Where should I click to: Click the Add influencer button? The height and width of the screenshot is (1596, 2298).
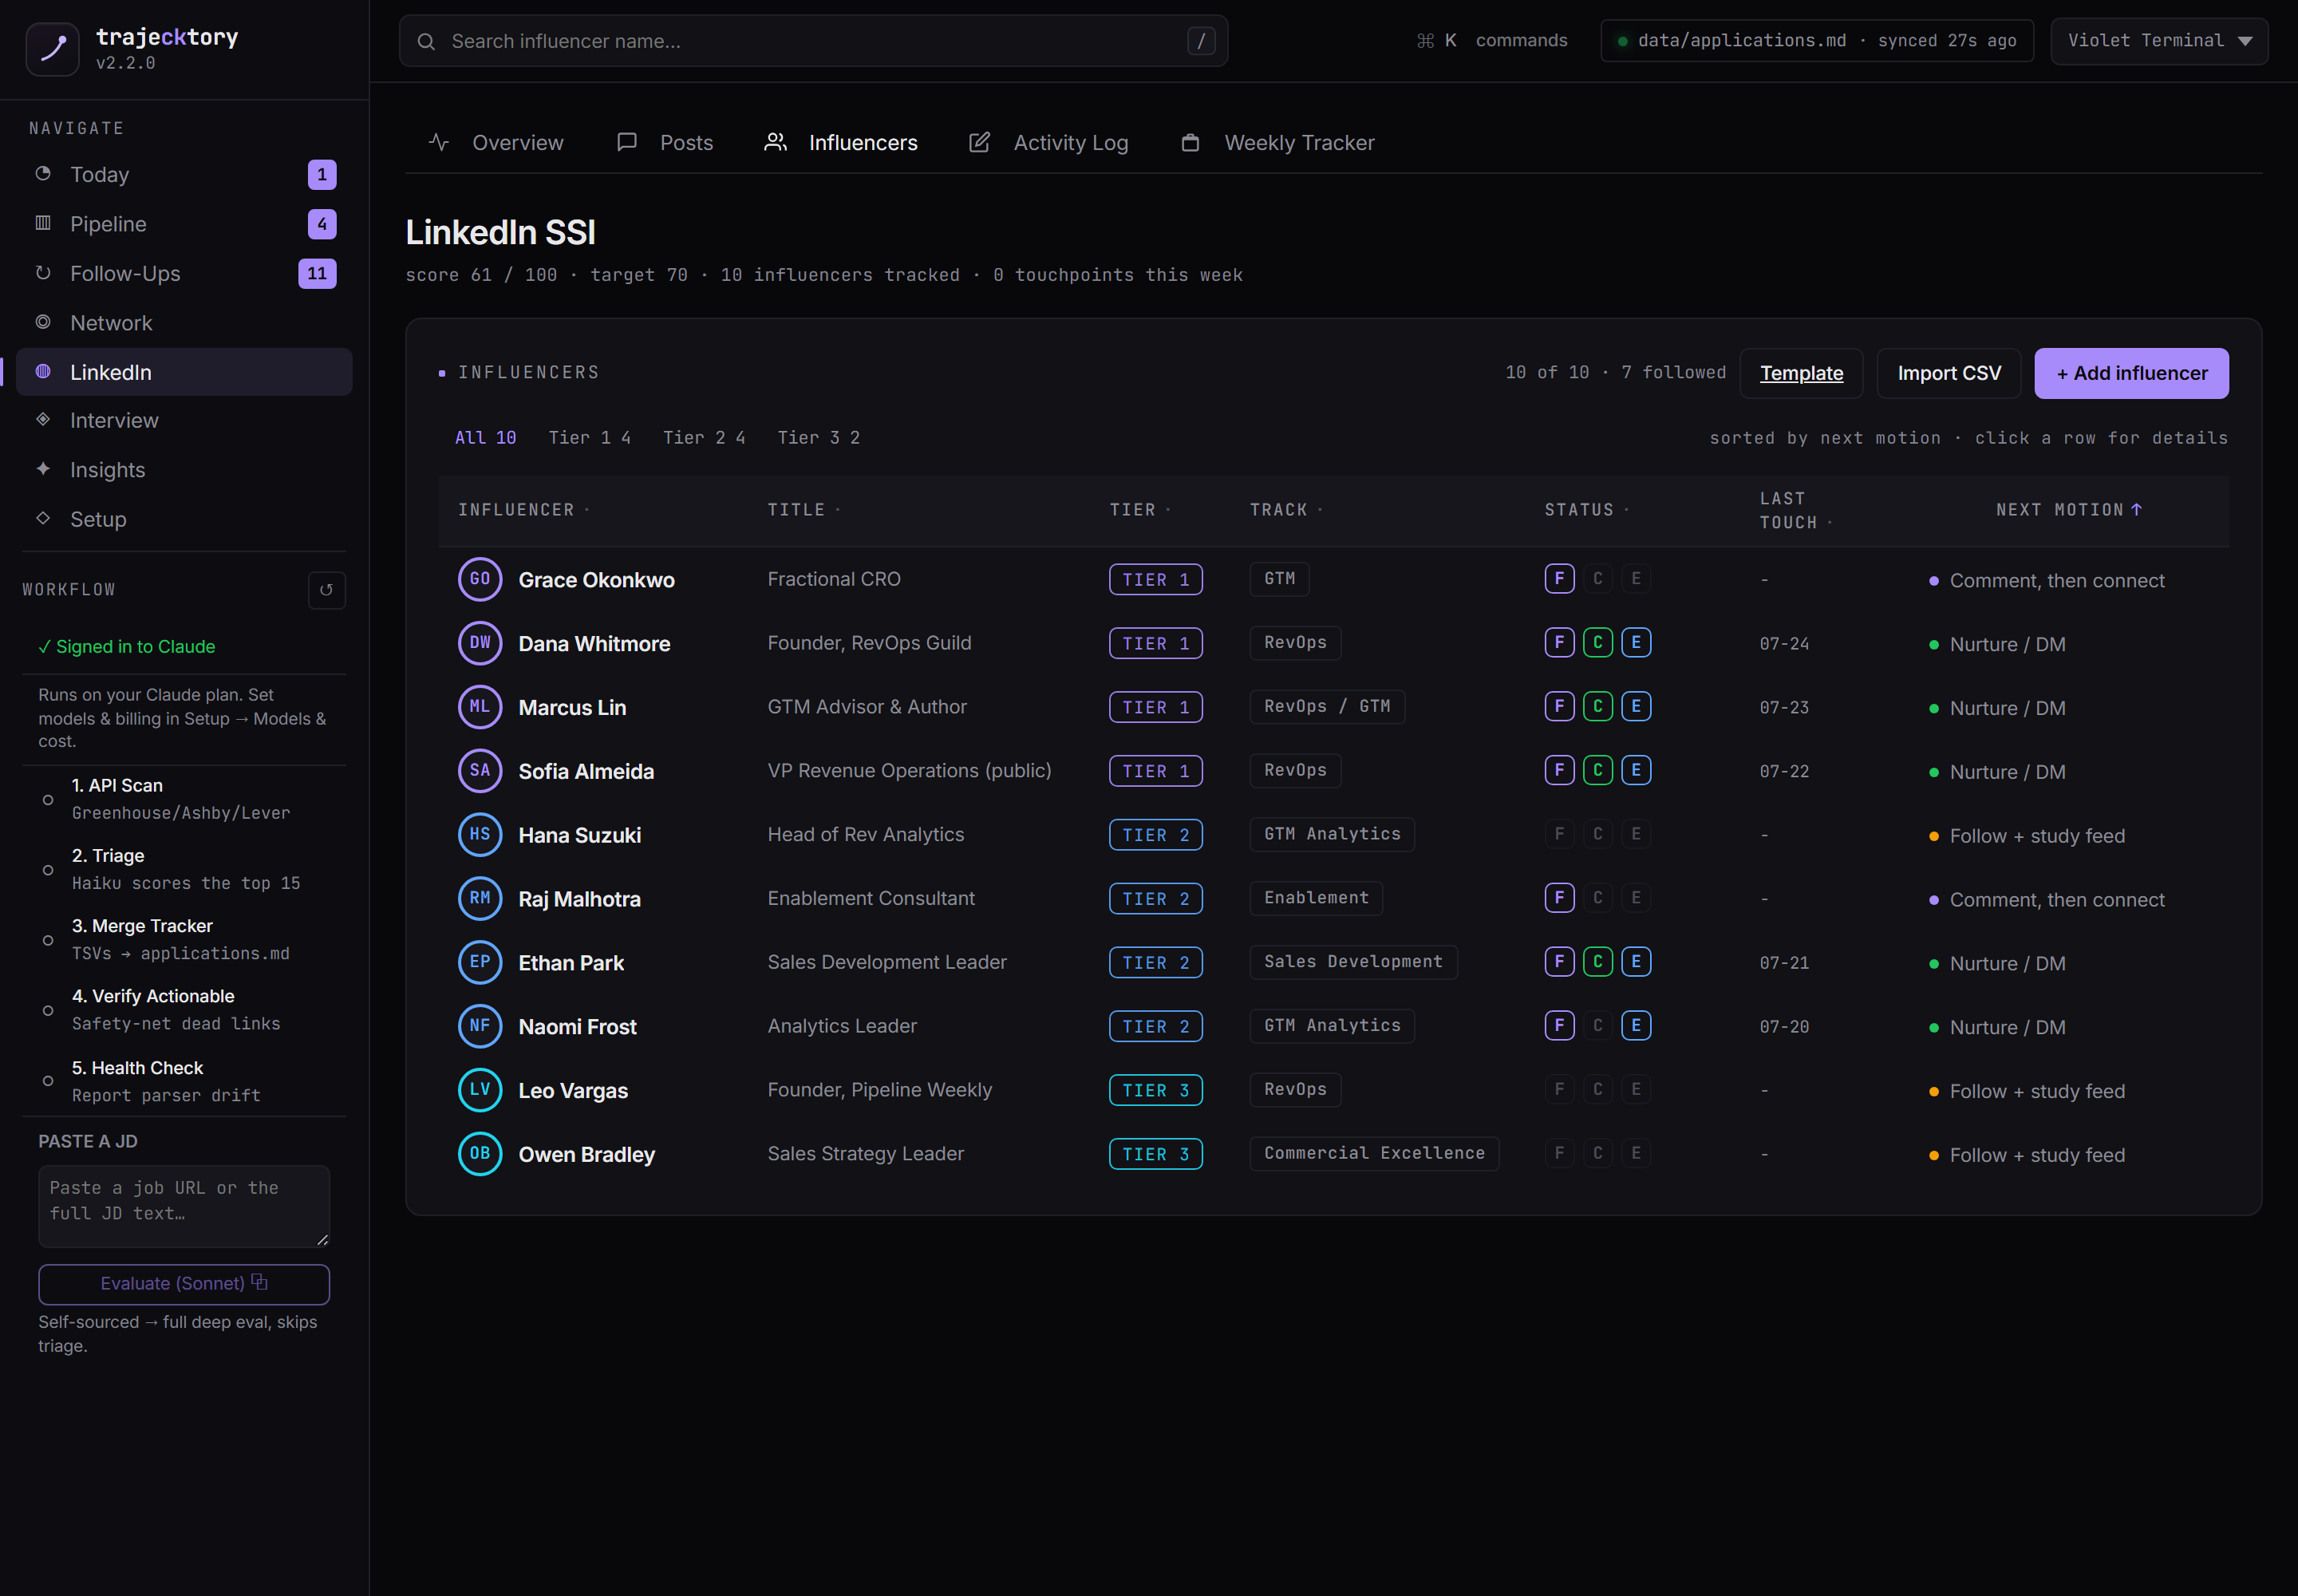point(2131,373)
